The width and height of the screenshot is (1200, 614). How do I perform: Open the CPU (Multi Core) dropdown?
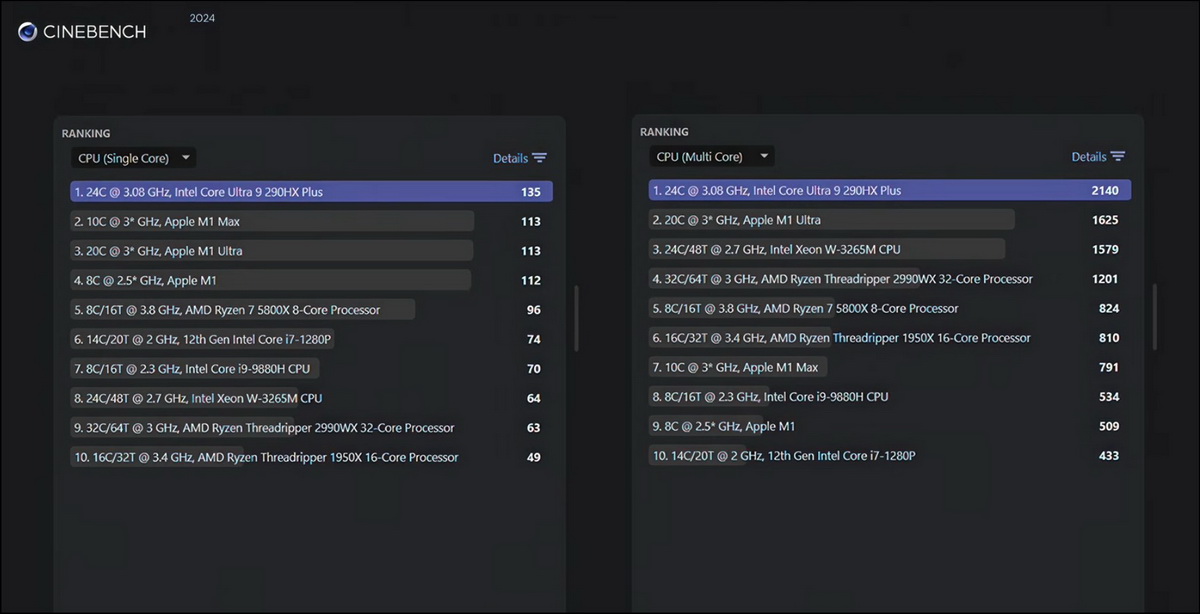tap(712, 157)
